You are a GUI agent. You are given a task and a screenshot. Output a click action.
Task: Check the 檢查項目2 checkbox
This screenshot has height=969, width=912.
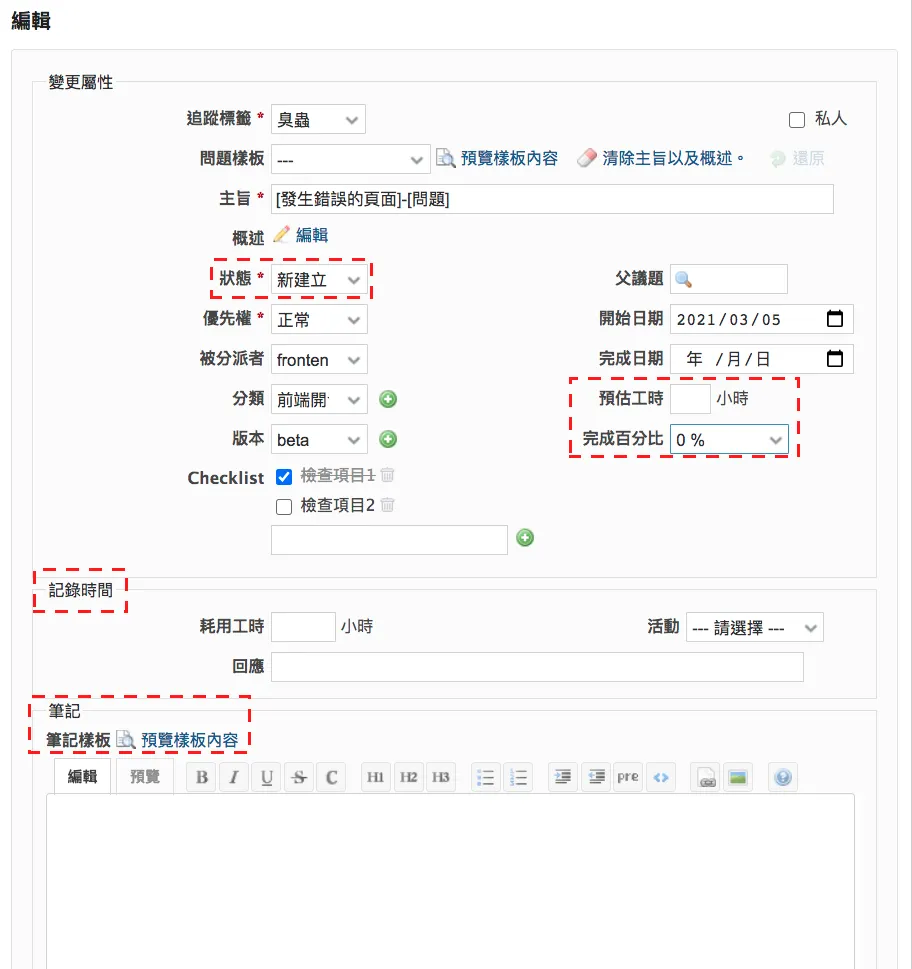284,507
